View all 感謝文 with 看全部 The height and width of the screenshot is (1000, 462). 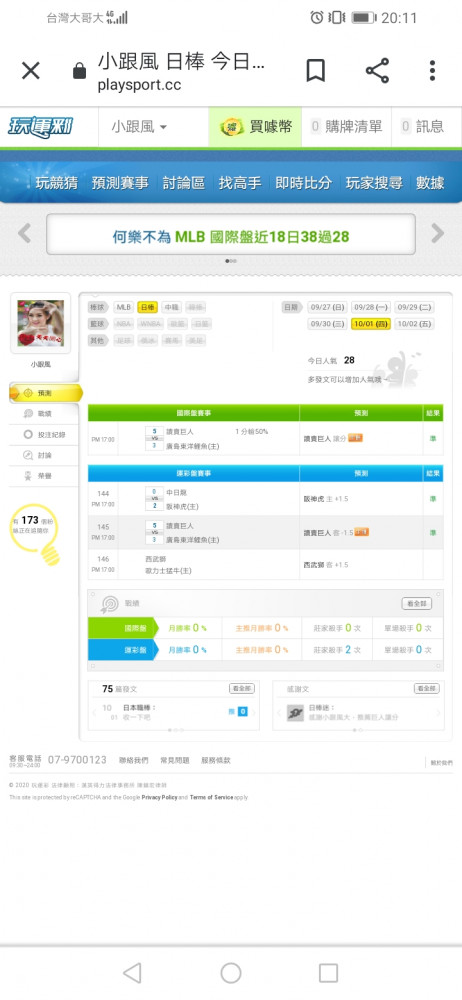point(427,689)
